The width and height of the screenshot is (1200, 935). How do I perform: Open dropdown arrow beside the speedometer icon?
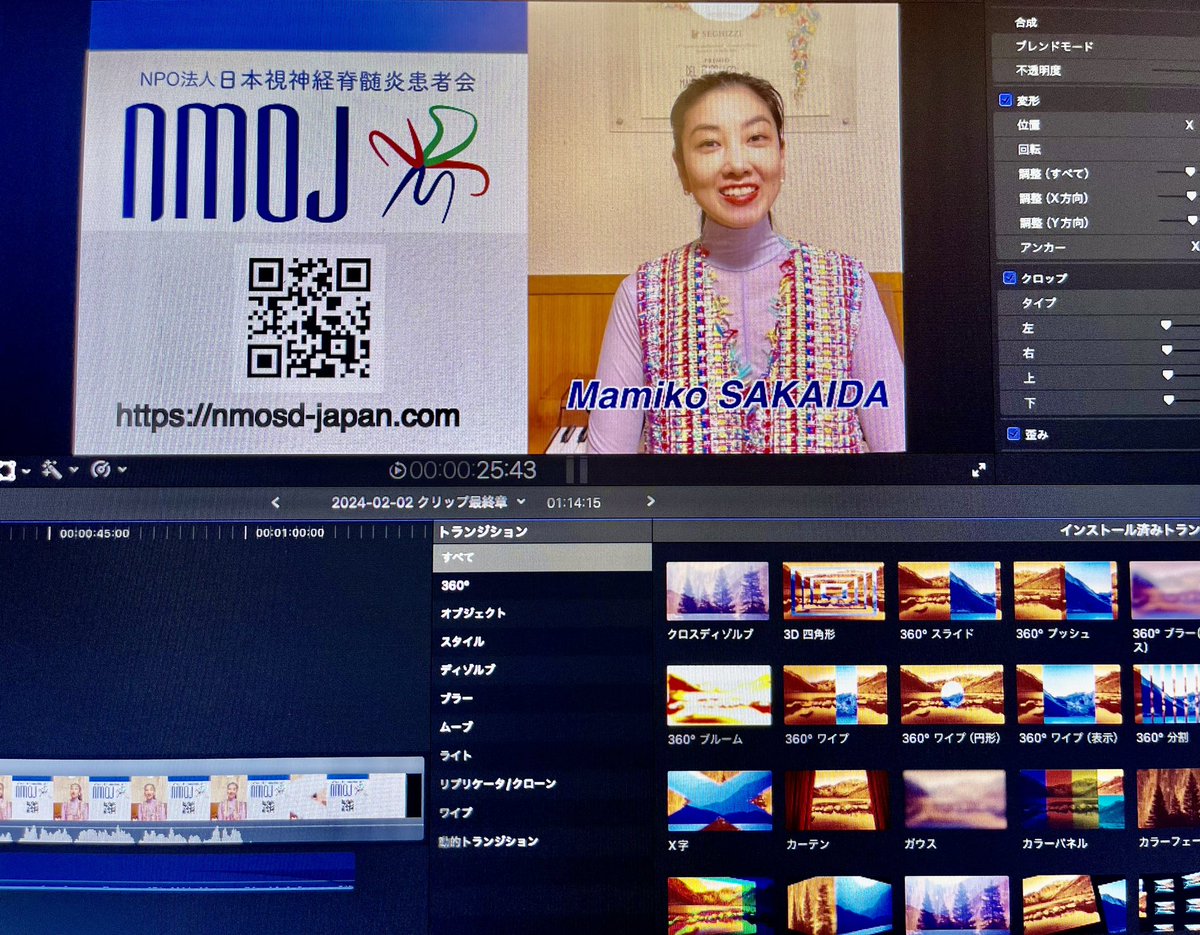click(x=122, y=470)
